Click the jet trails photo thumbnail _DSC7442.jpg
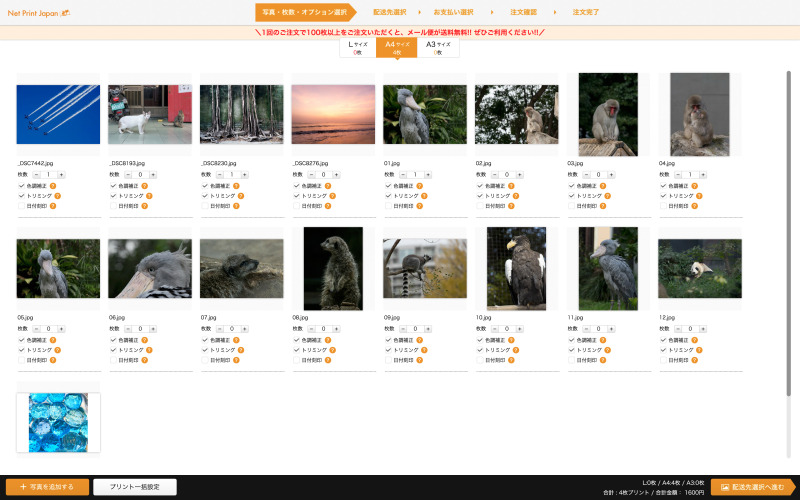Image resolution: width=800 pixels, height=500 pixels. (x=58, y=114)
